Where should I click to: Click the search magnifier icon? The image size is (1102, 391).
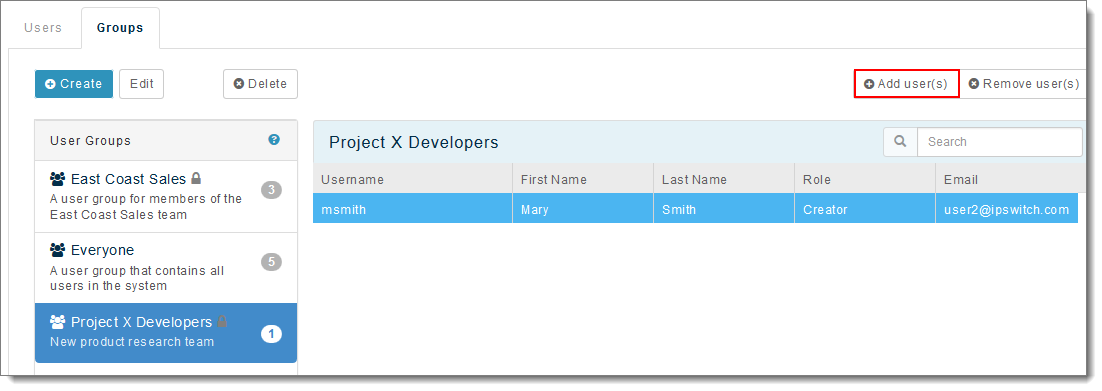(x=900, y=141)
